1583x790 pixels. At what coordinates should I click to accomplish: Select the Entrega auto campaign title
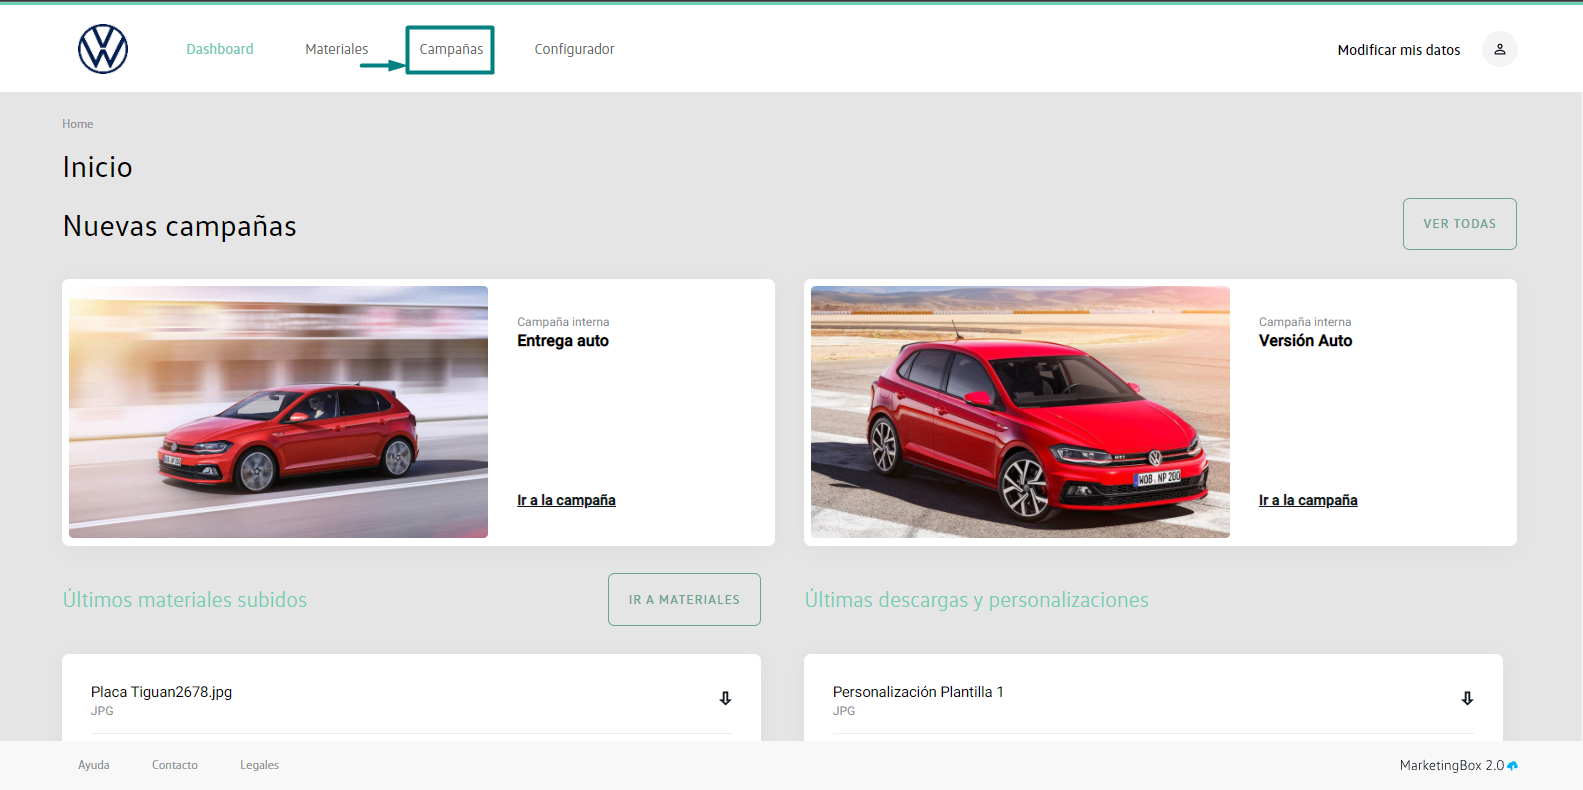[x=563, y=341]
